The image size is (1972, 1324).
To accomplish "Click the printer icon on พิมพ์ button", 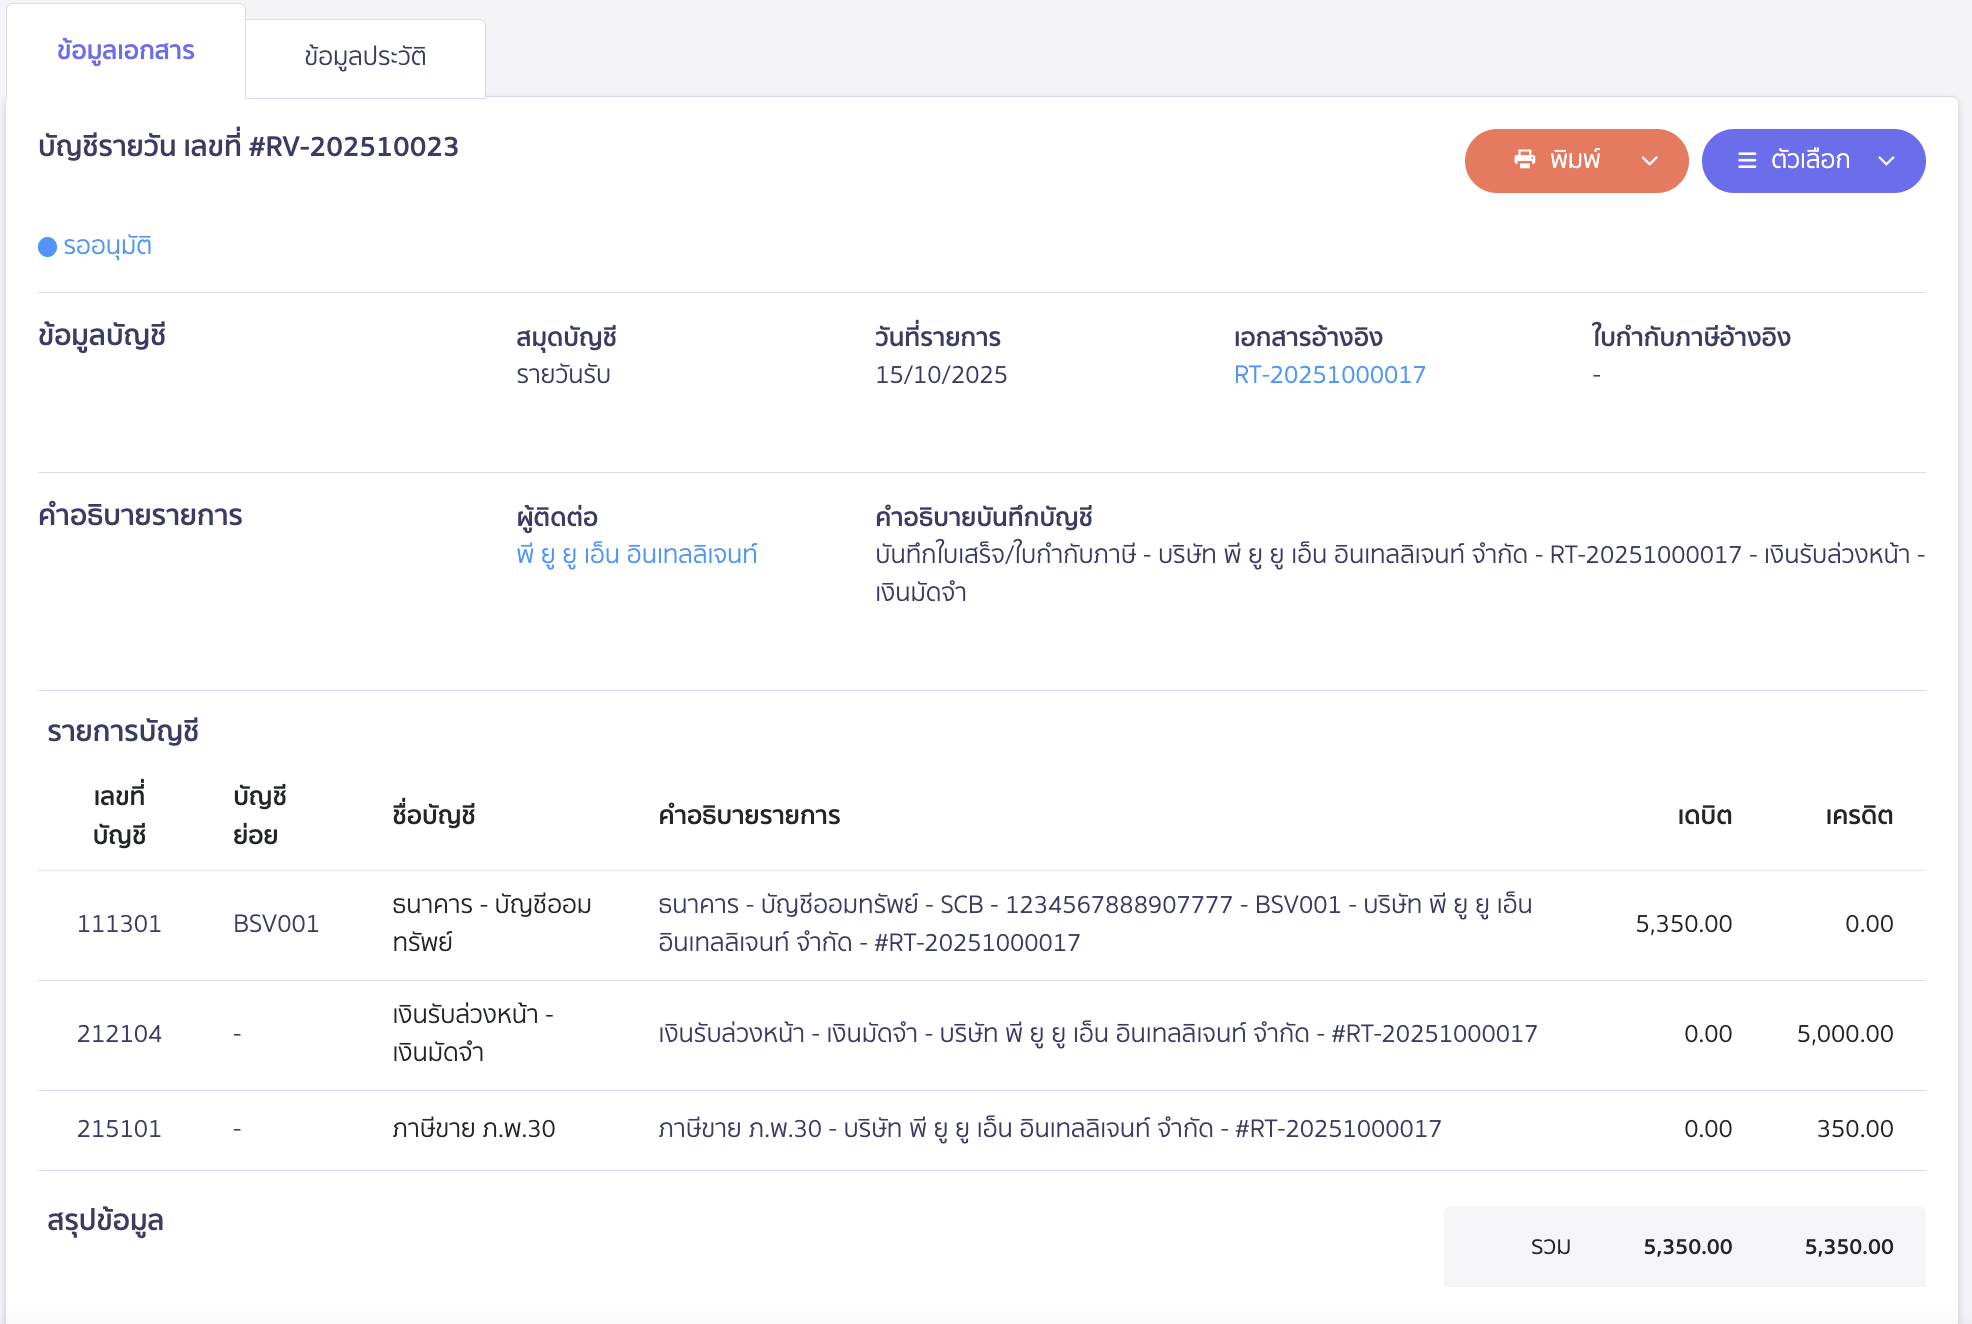I will pos(1524,160).
